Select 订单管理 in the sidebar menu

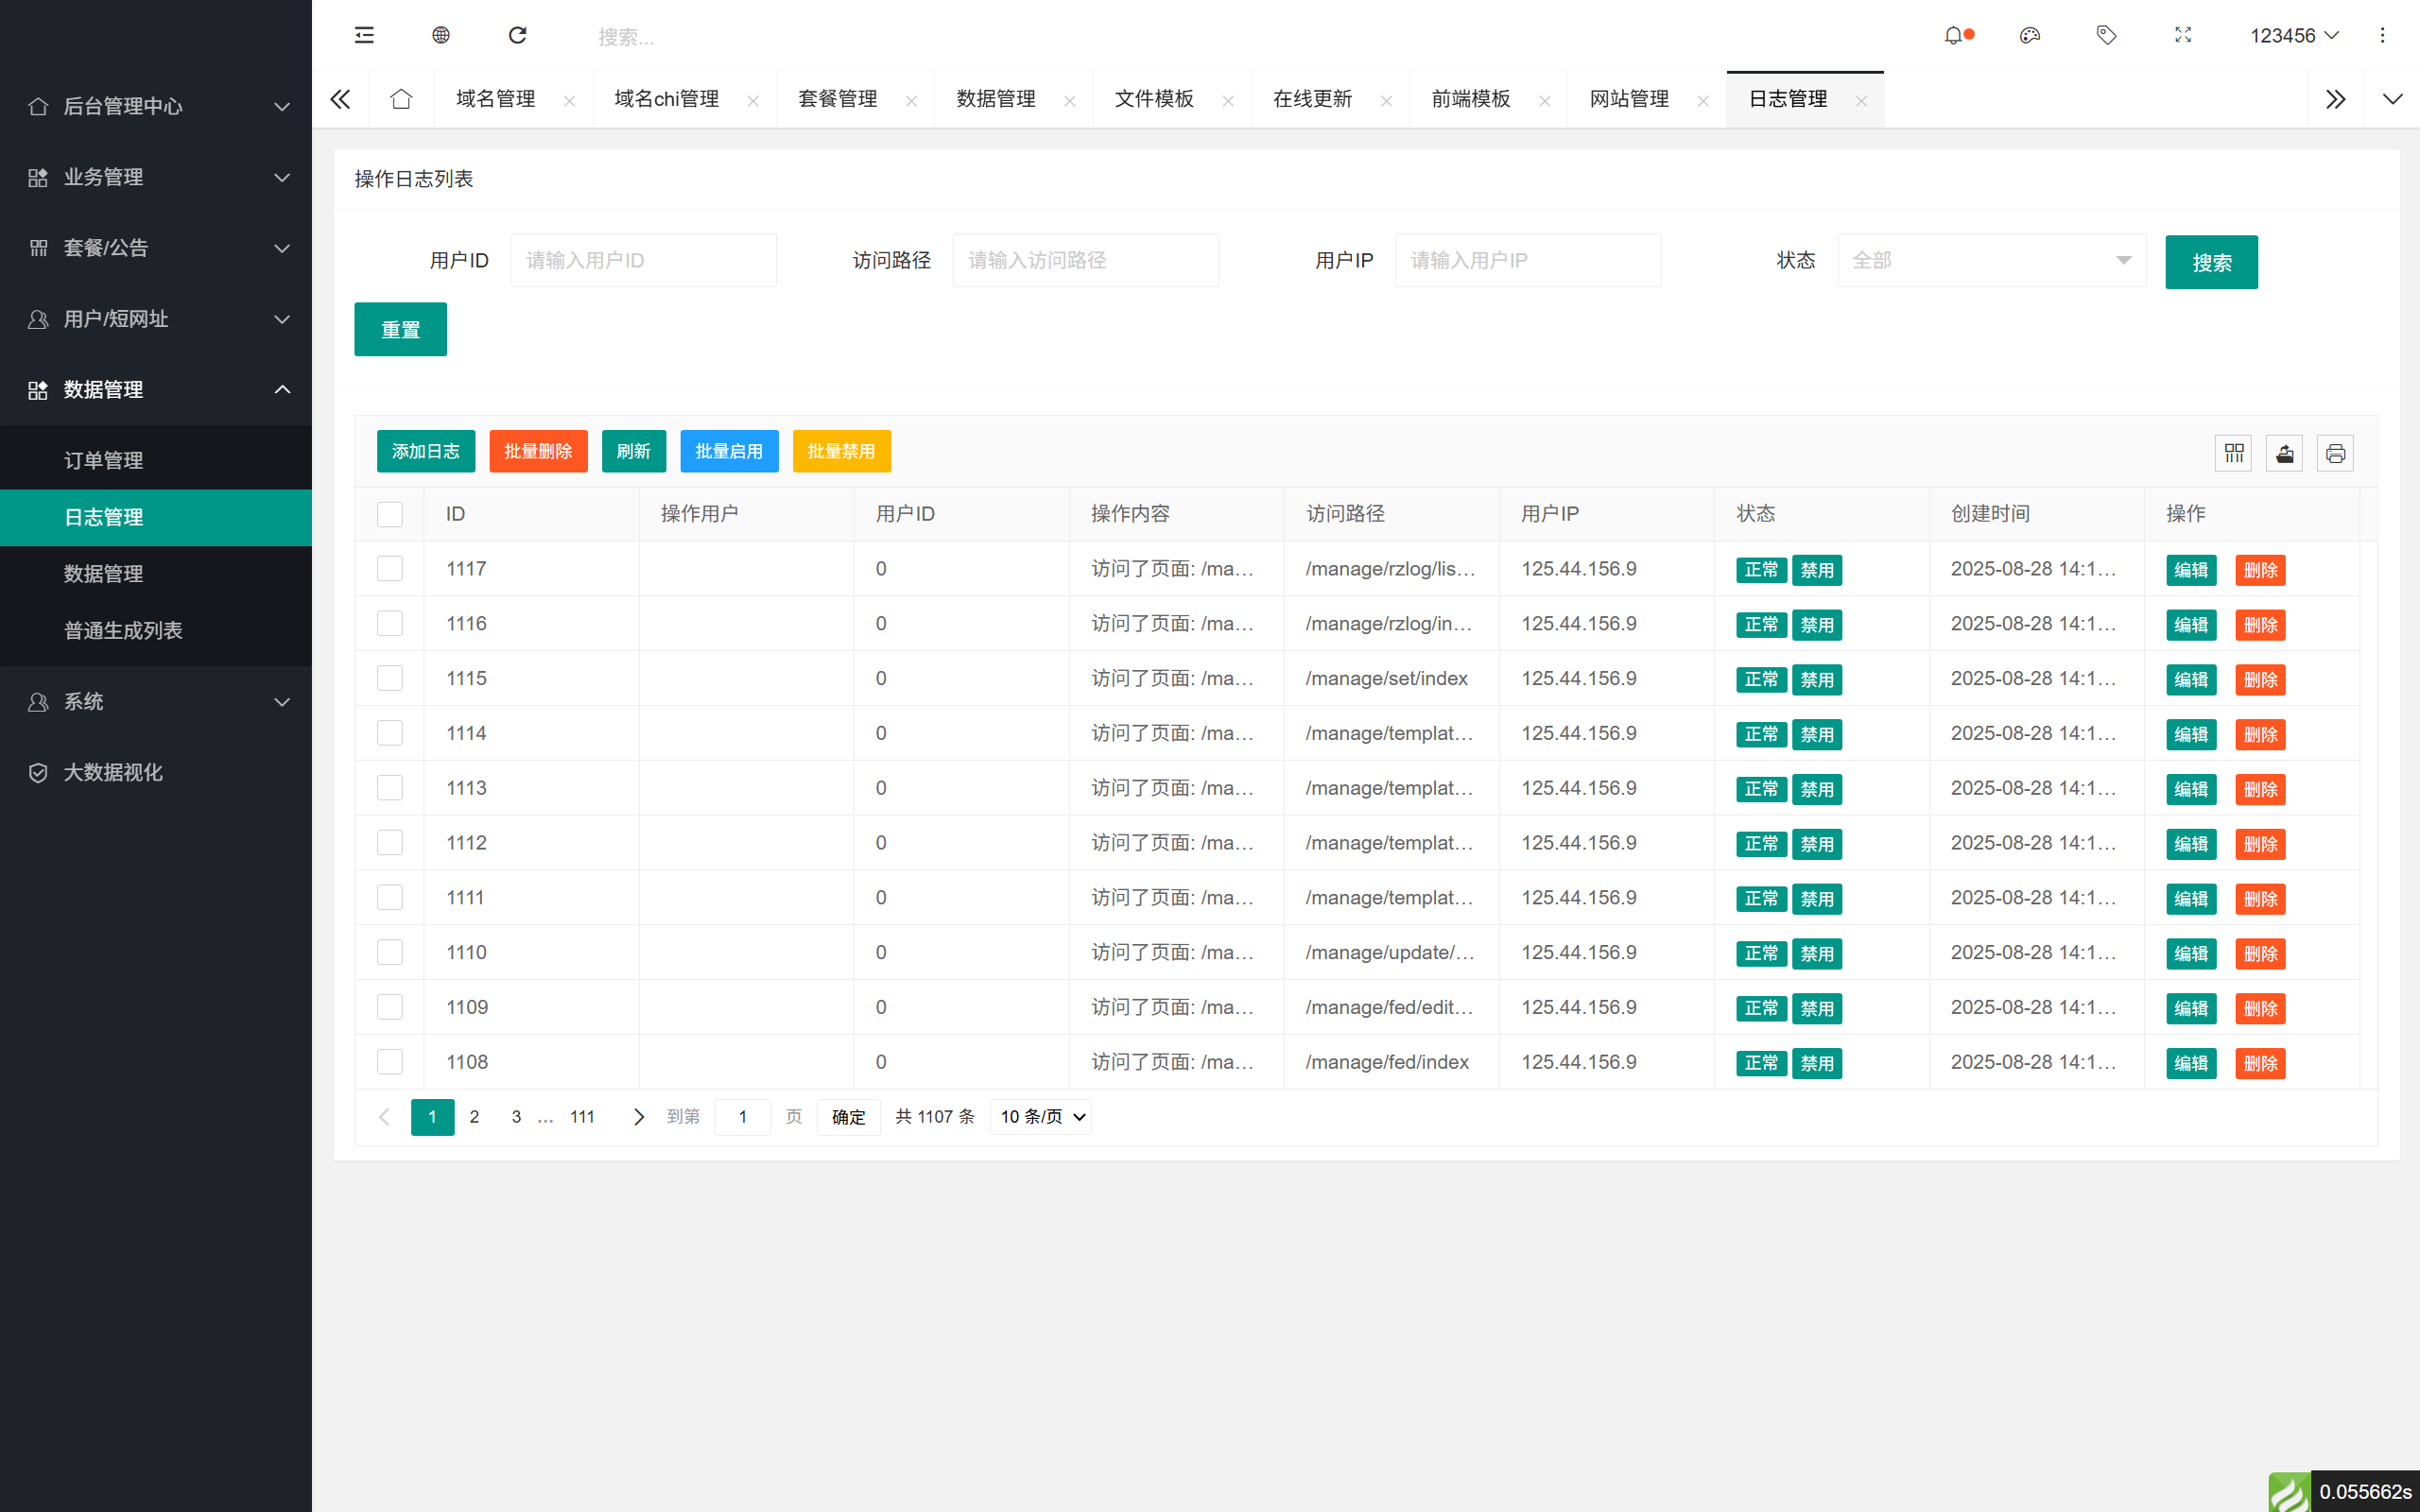coord(104,460)
